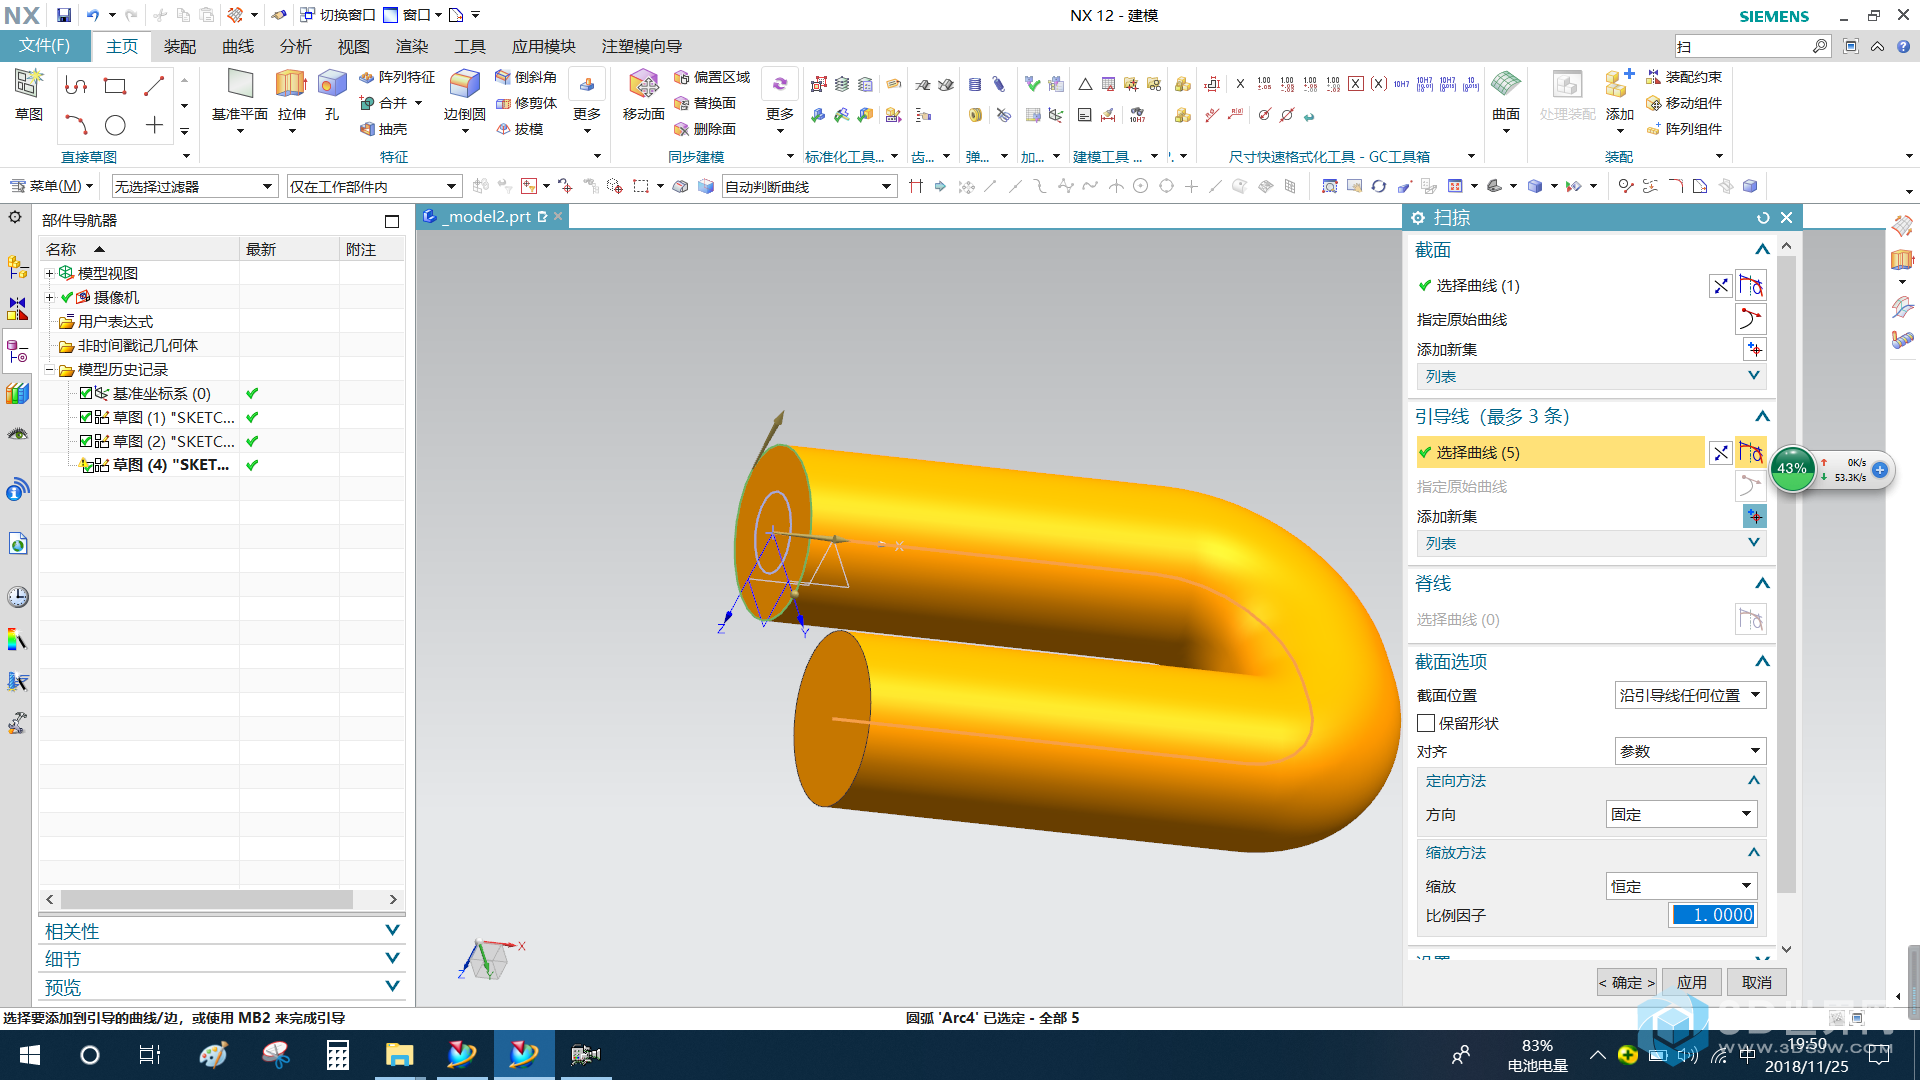Choose the Chamfer (倒斜角) tool

point(526,77)
